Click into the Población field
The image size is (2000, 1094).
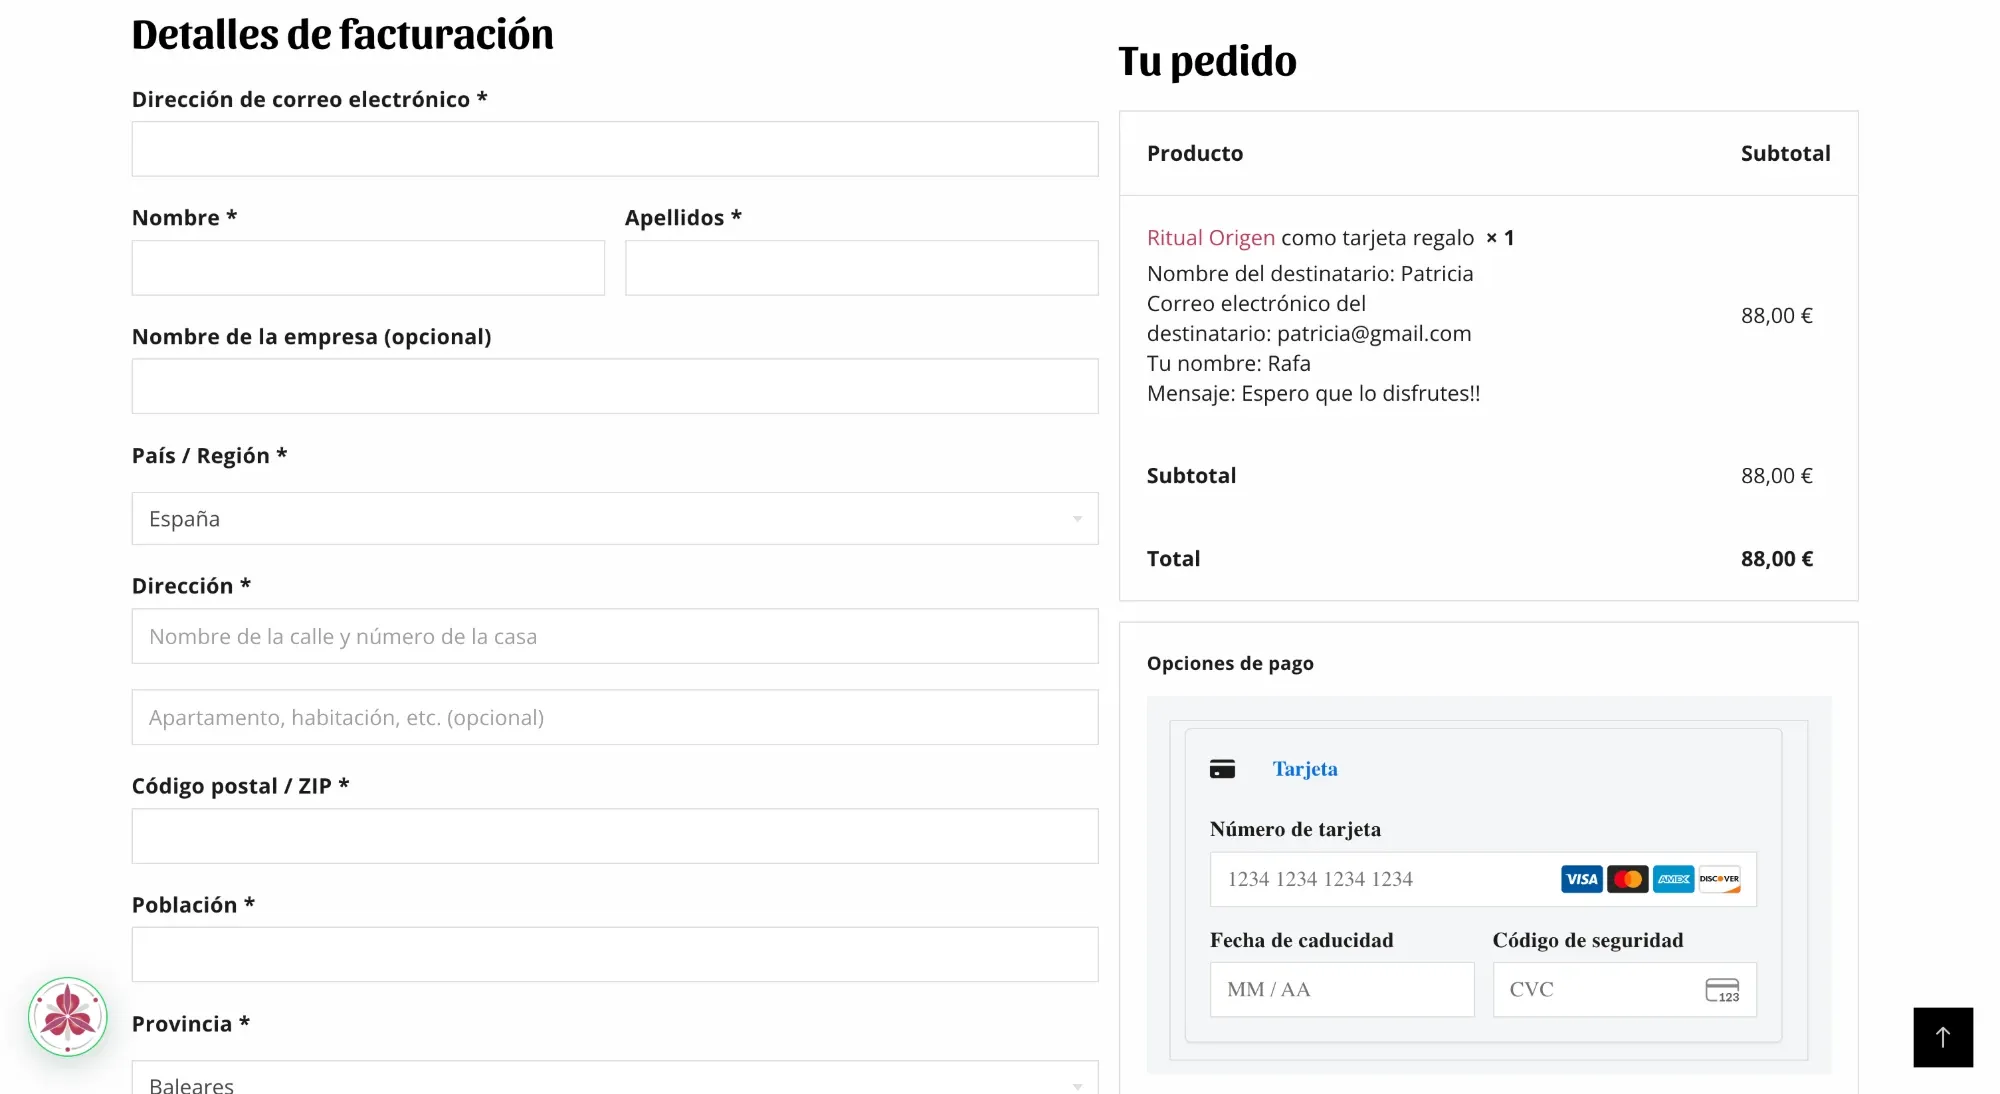pos(615,954)
